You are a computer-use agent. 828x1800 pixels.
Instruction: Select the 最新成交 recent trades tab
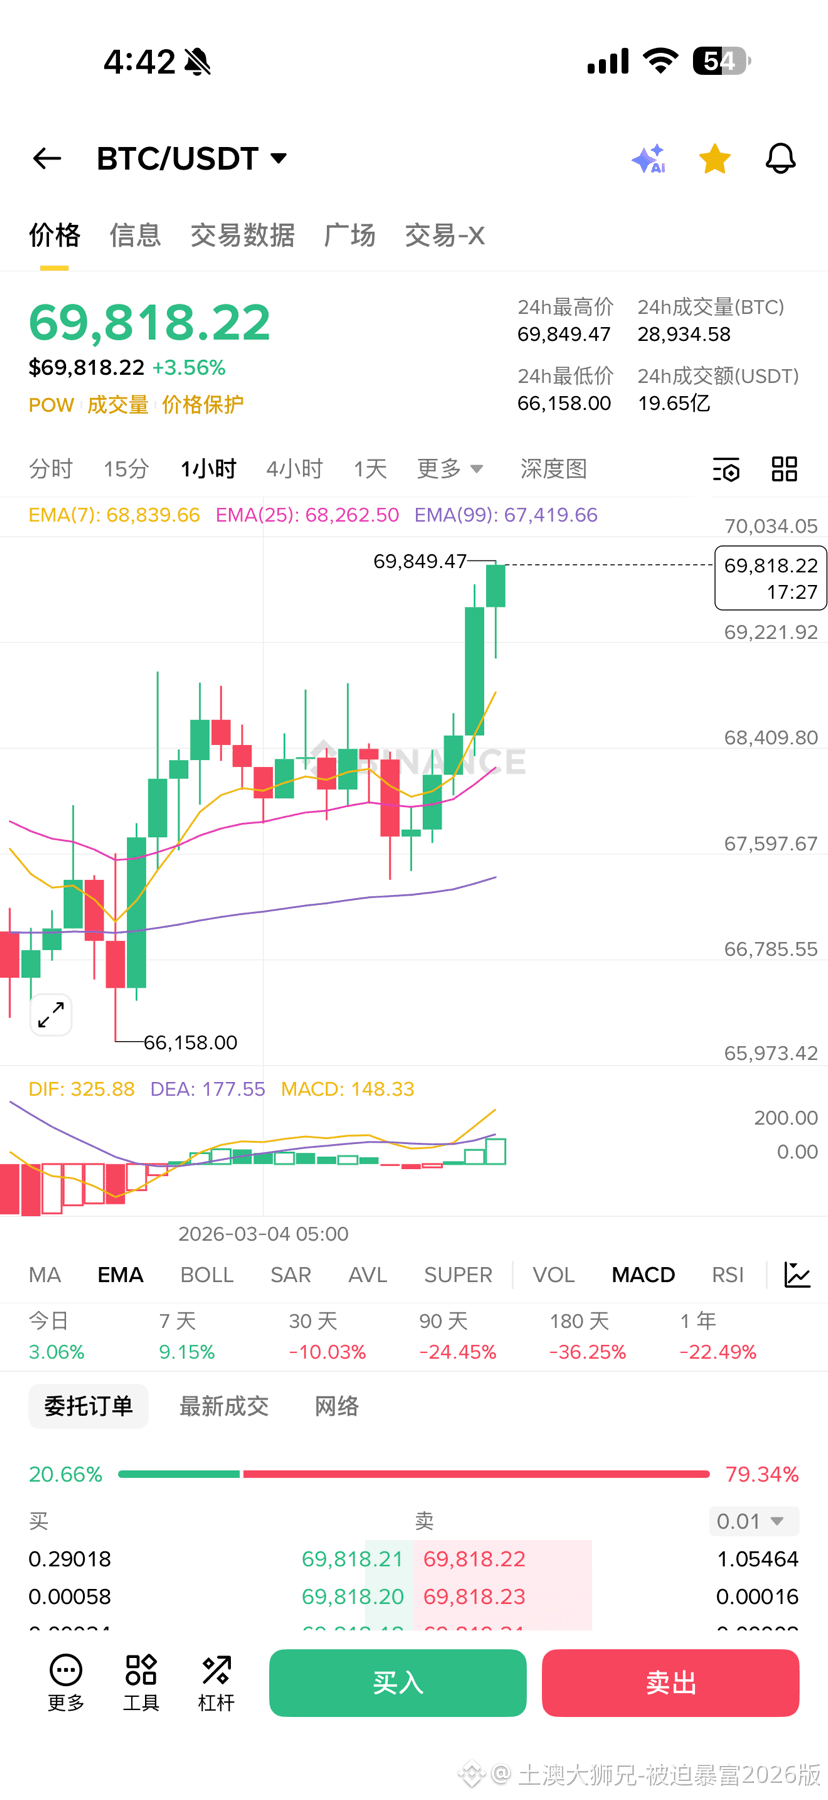pyautogui.click(x=224, y=1407)
